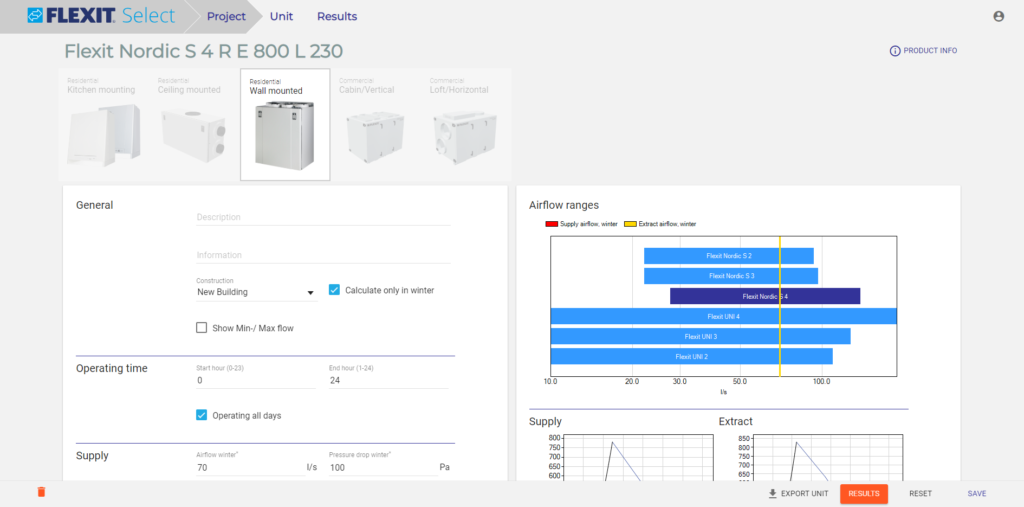1024x507 pixels.
Task: Select the Wall mounted unit type
Action: tap(285, 124)
